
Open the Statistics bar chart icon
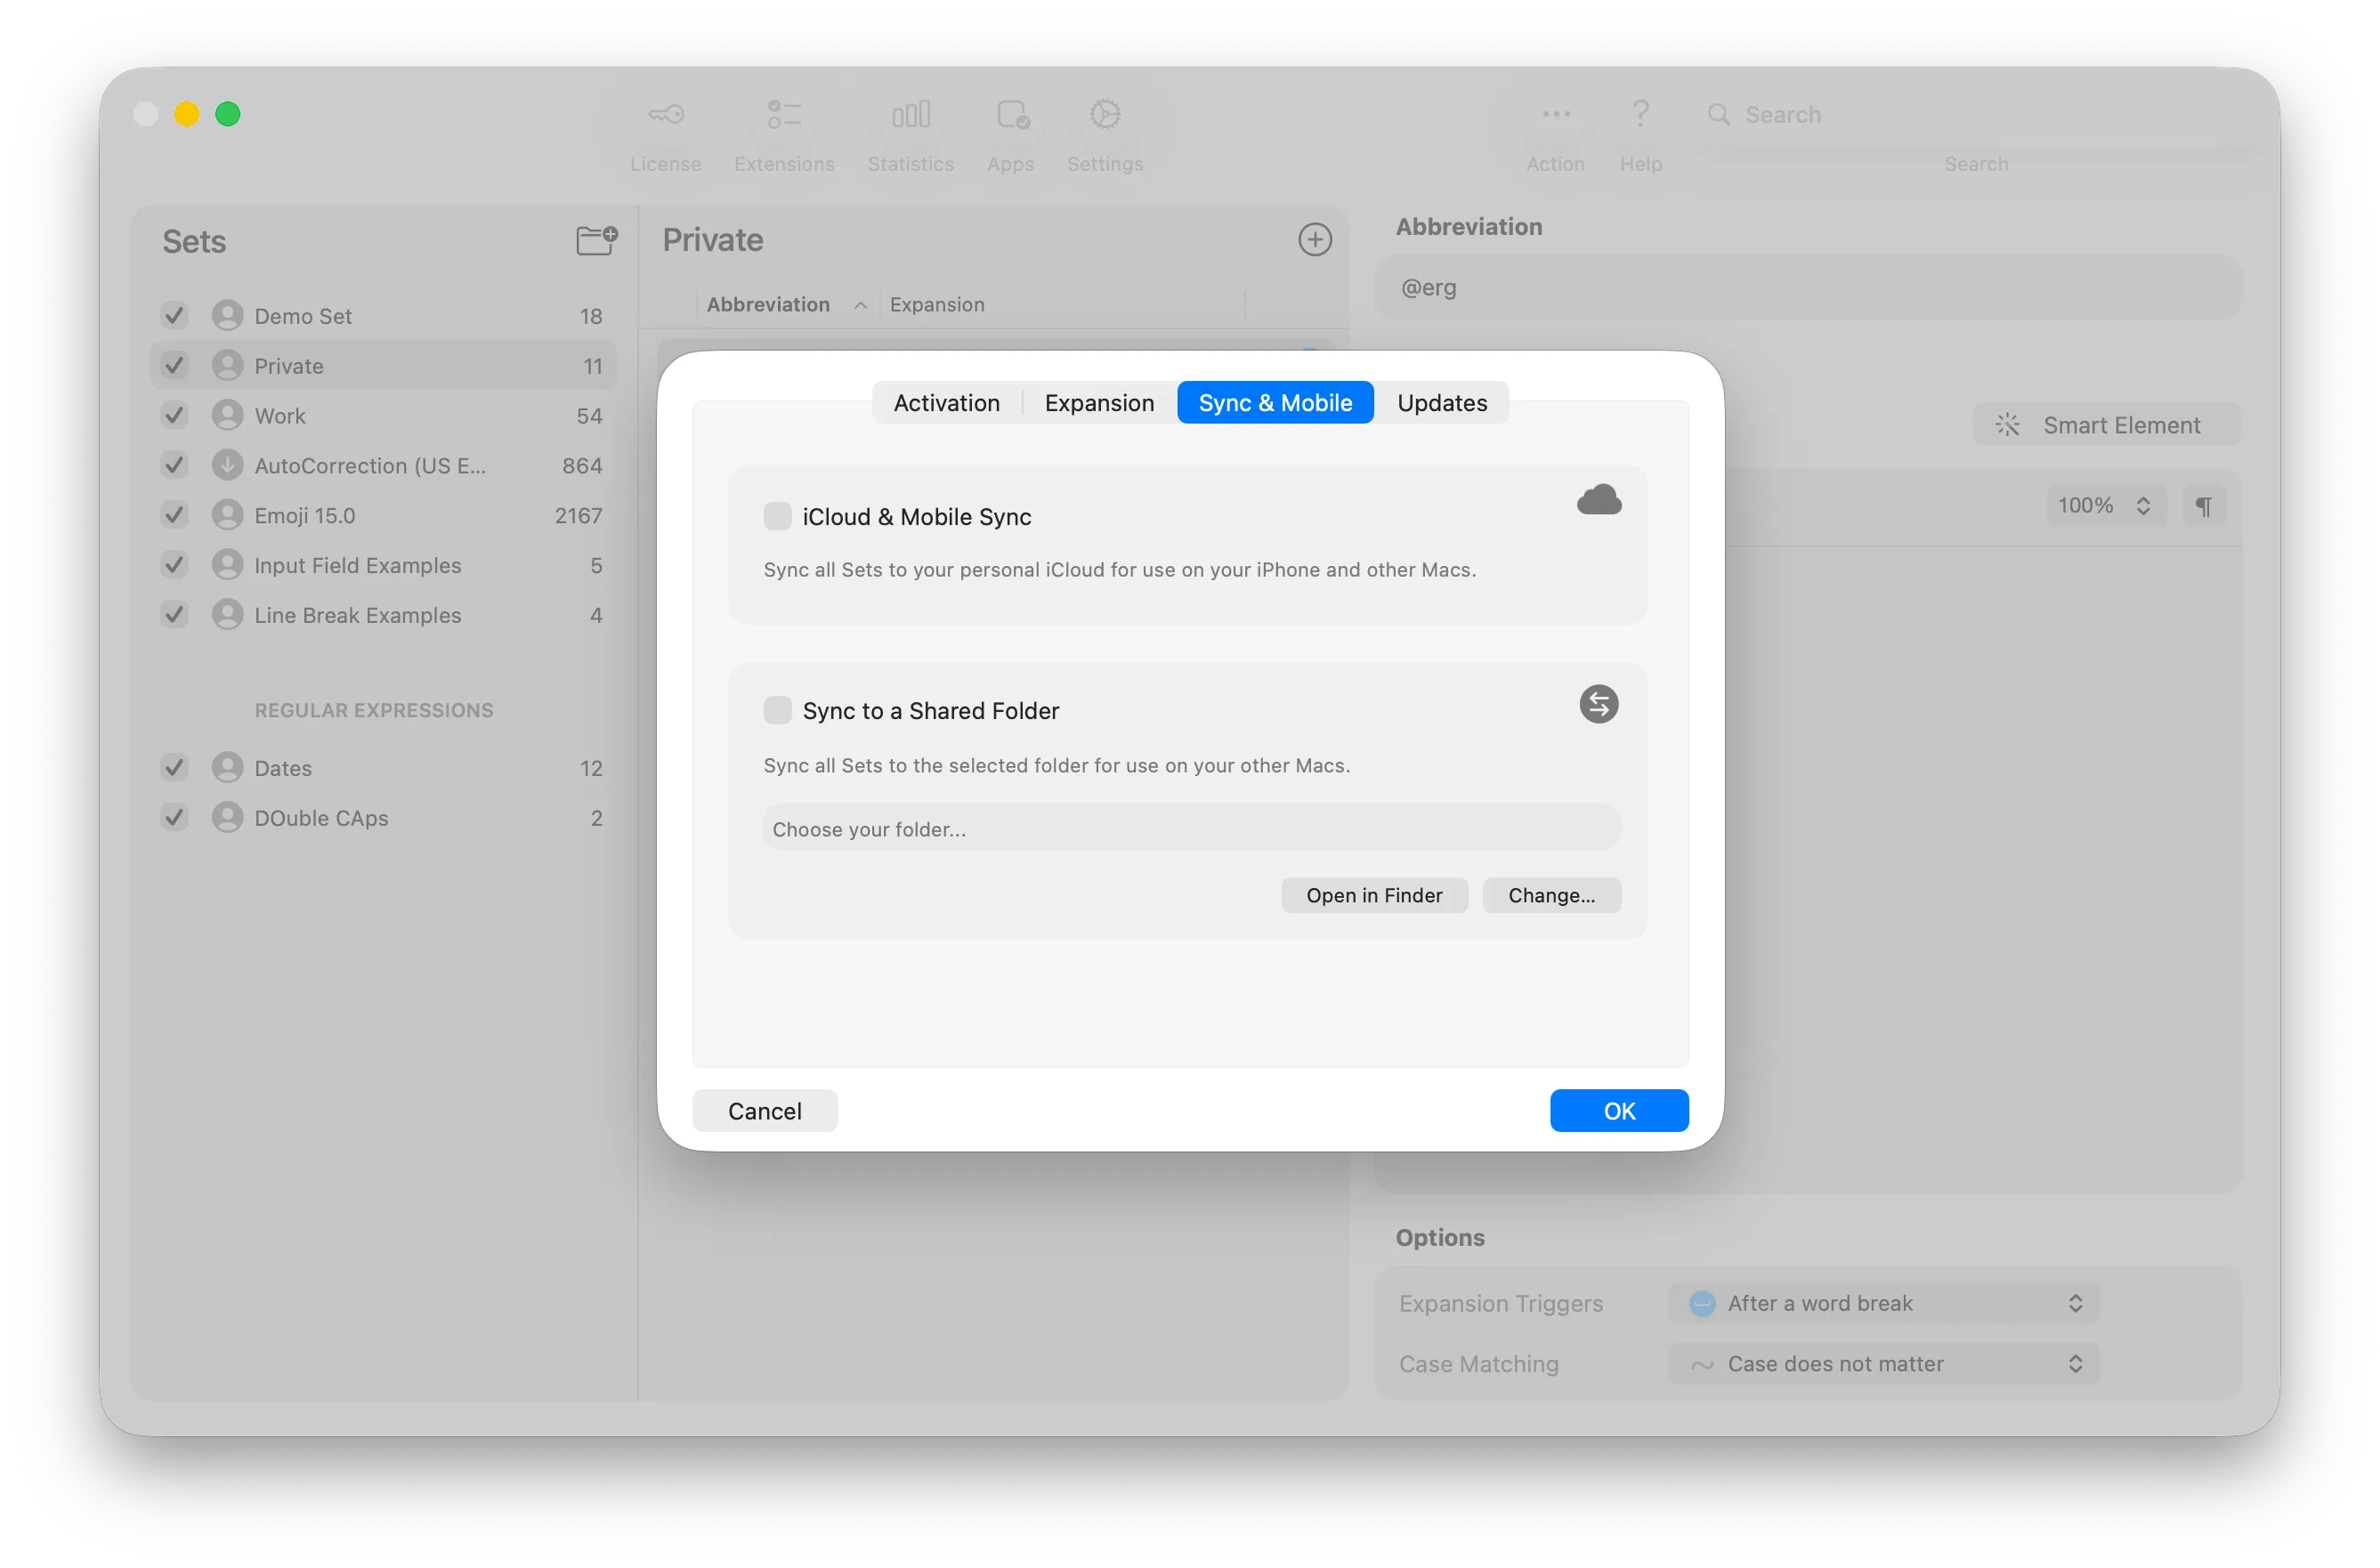(910, 115)
